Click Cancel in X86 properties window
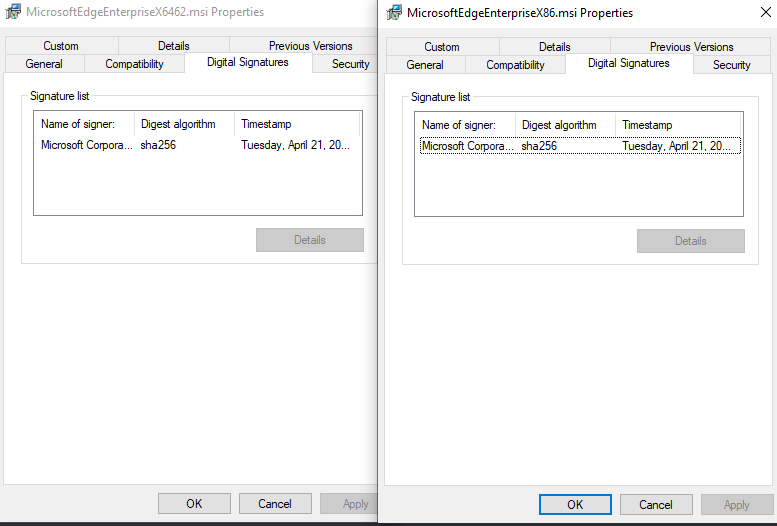The width and height of the screenshot is (777, 526). (x=656, y=505)
